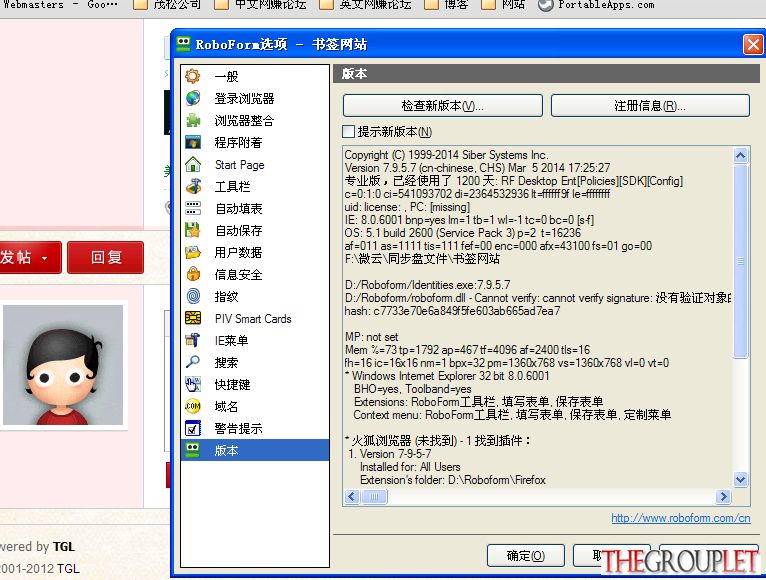Click the 域名 .COM icon

[193, 406]
